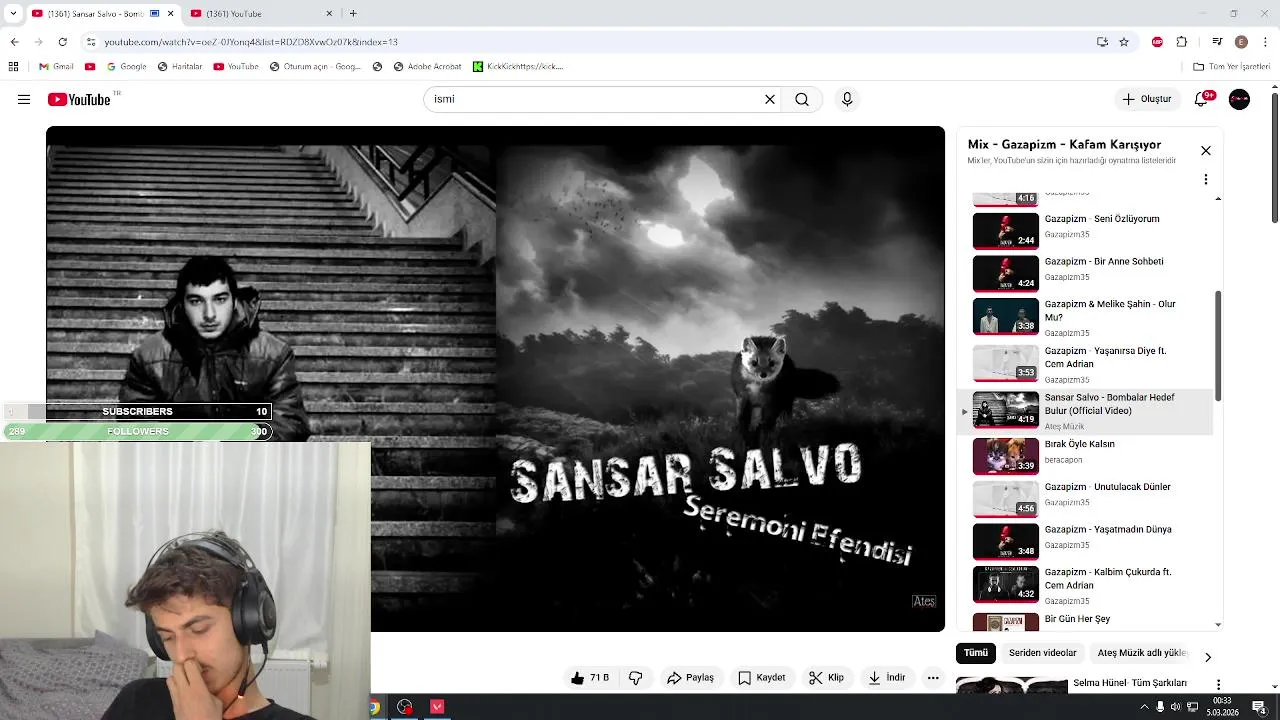This screenshot has width=1280, height=720.
Task: Open the tab search dropdown
Action: tap(13, 13)
